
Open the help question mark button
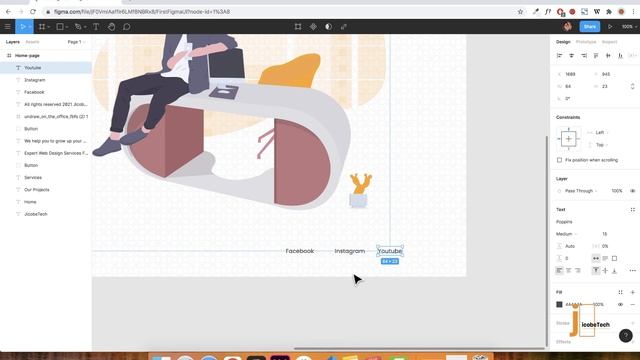[x=626, y=336]
